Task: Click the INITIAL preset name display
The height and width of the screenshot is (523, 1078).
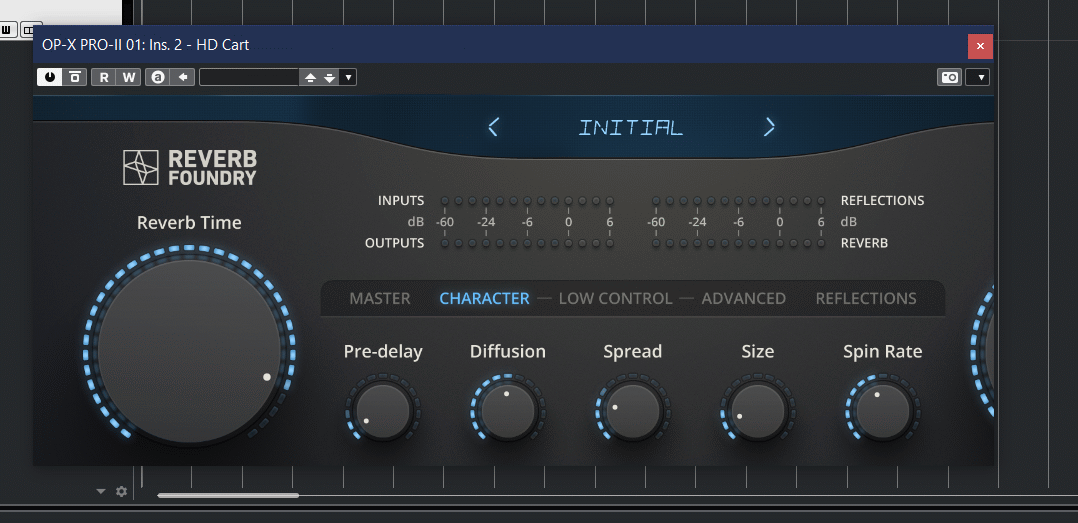Action: point(631,127)
